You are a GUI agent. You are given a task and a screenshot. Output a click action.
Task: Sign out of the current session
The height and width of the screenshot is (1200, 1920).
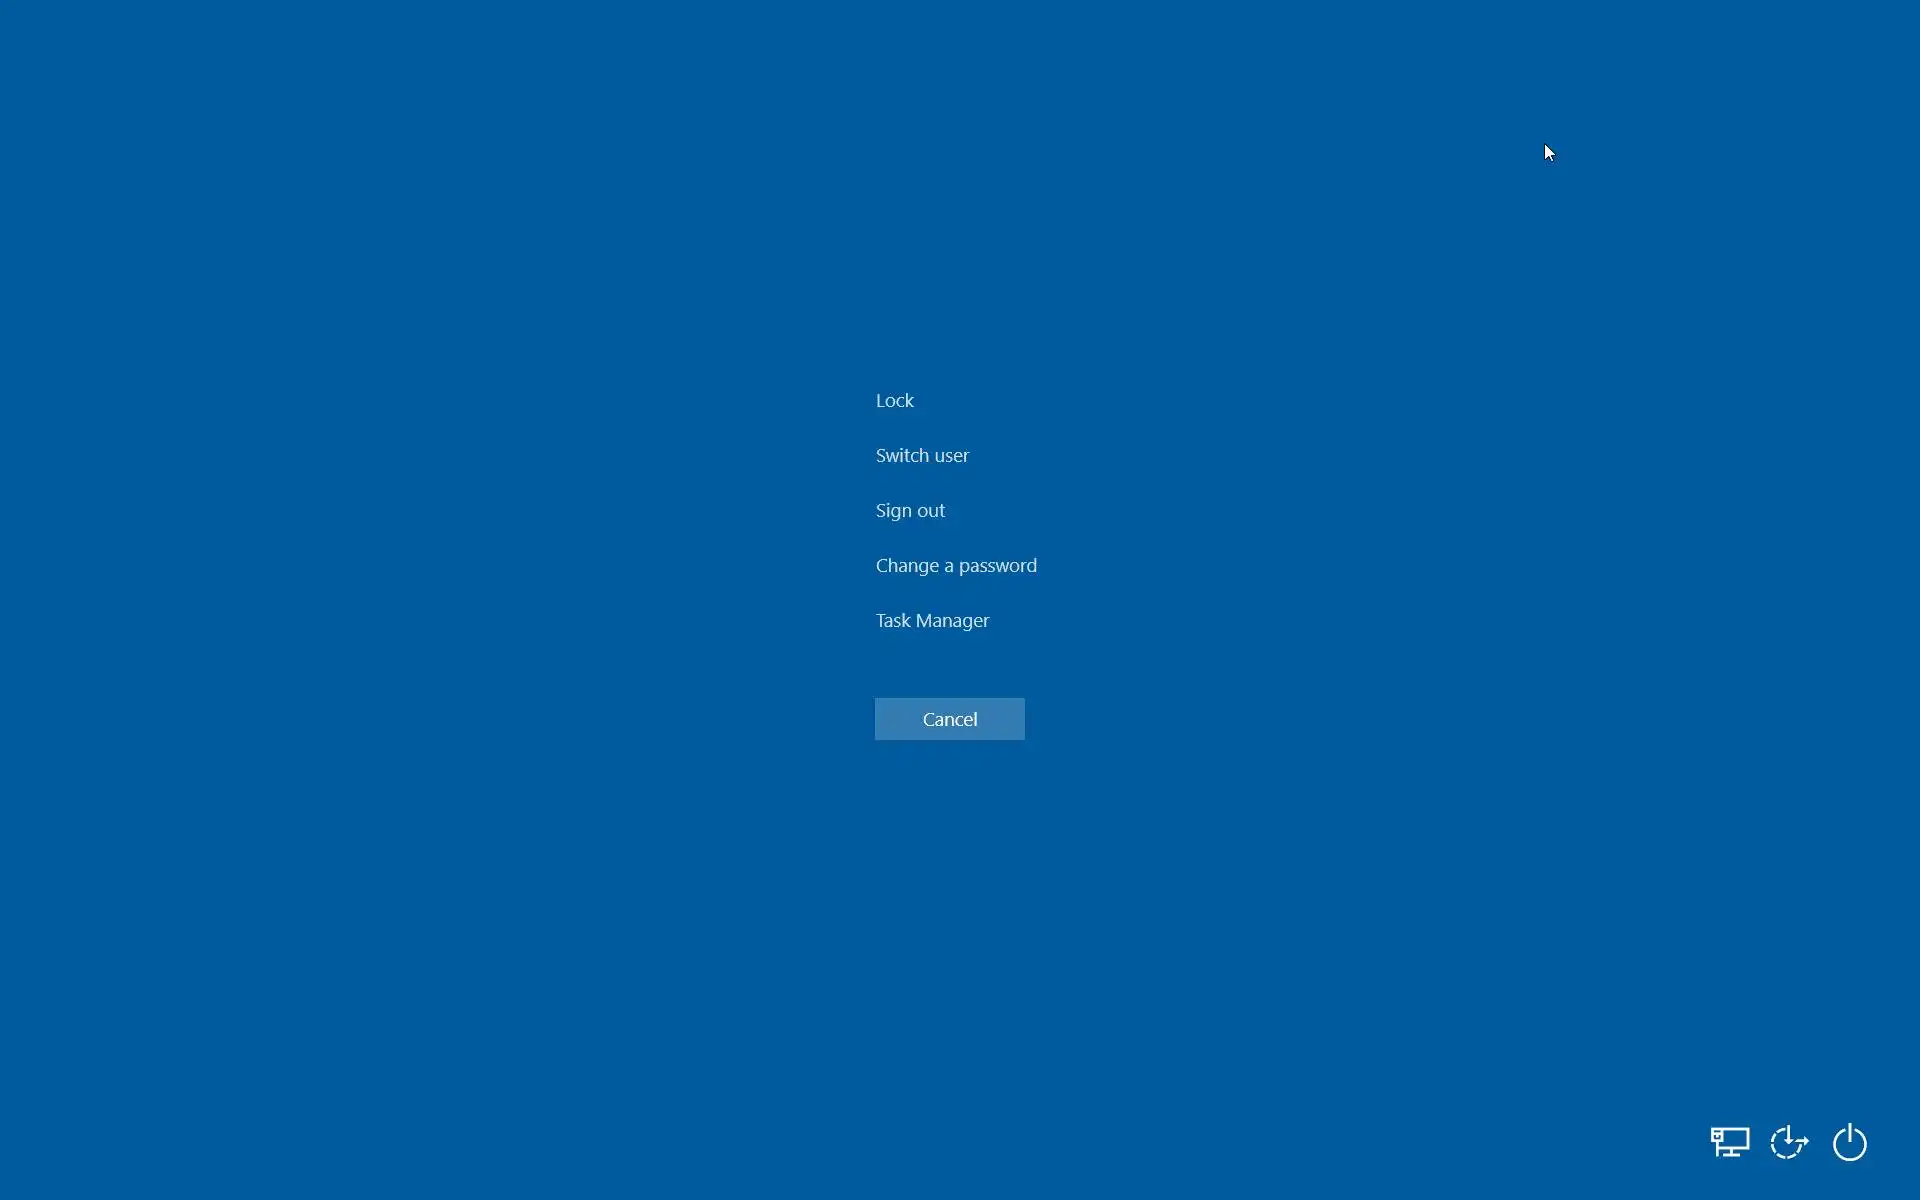(910, 510)
